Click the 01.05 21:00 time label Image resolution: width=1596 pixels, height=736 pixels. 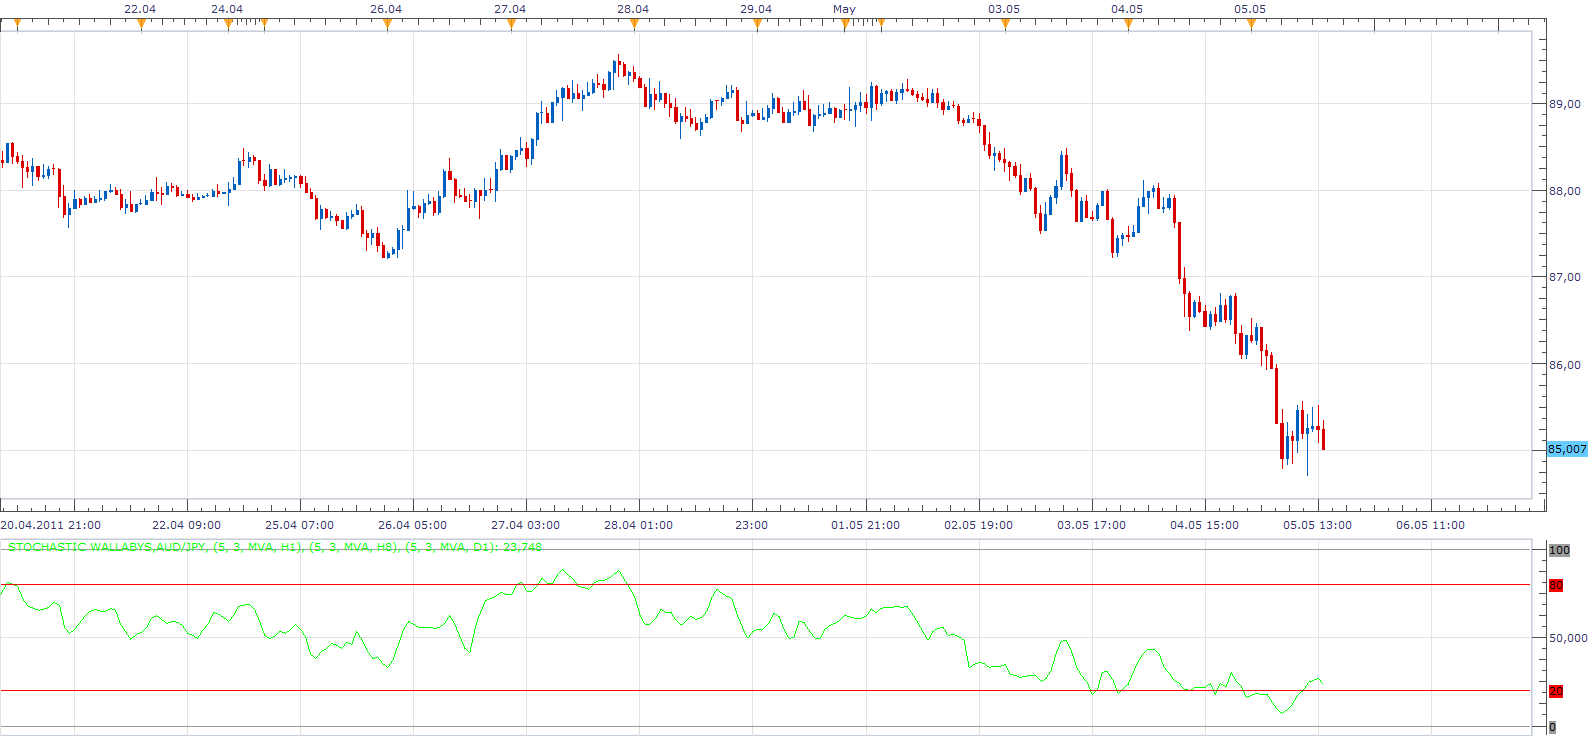[865, 525]
